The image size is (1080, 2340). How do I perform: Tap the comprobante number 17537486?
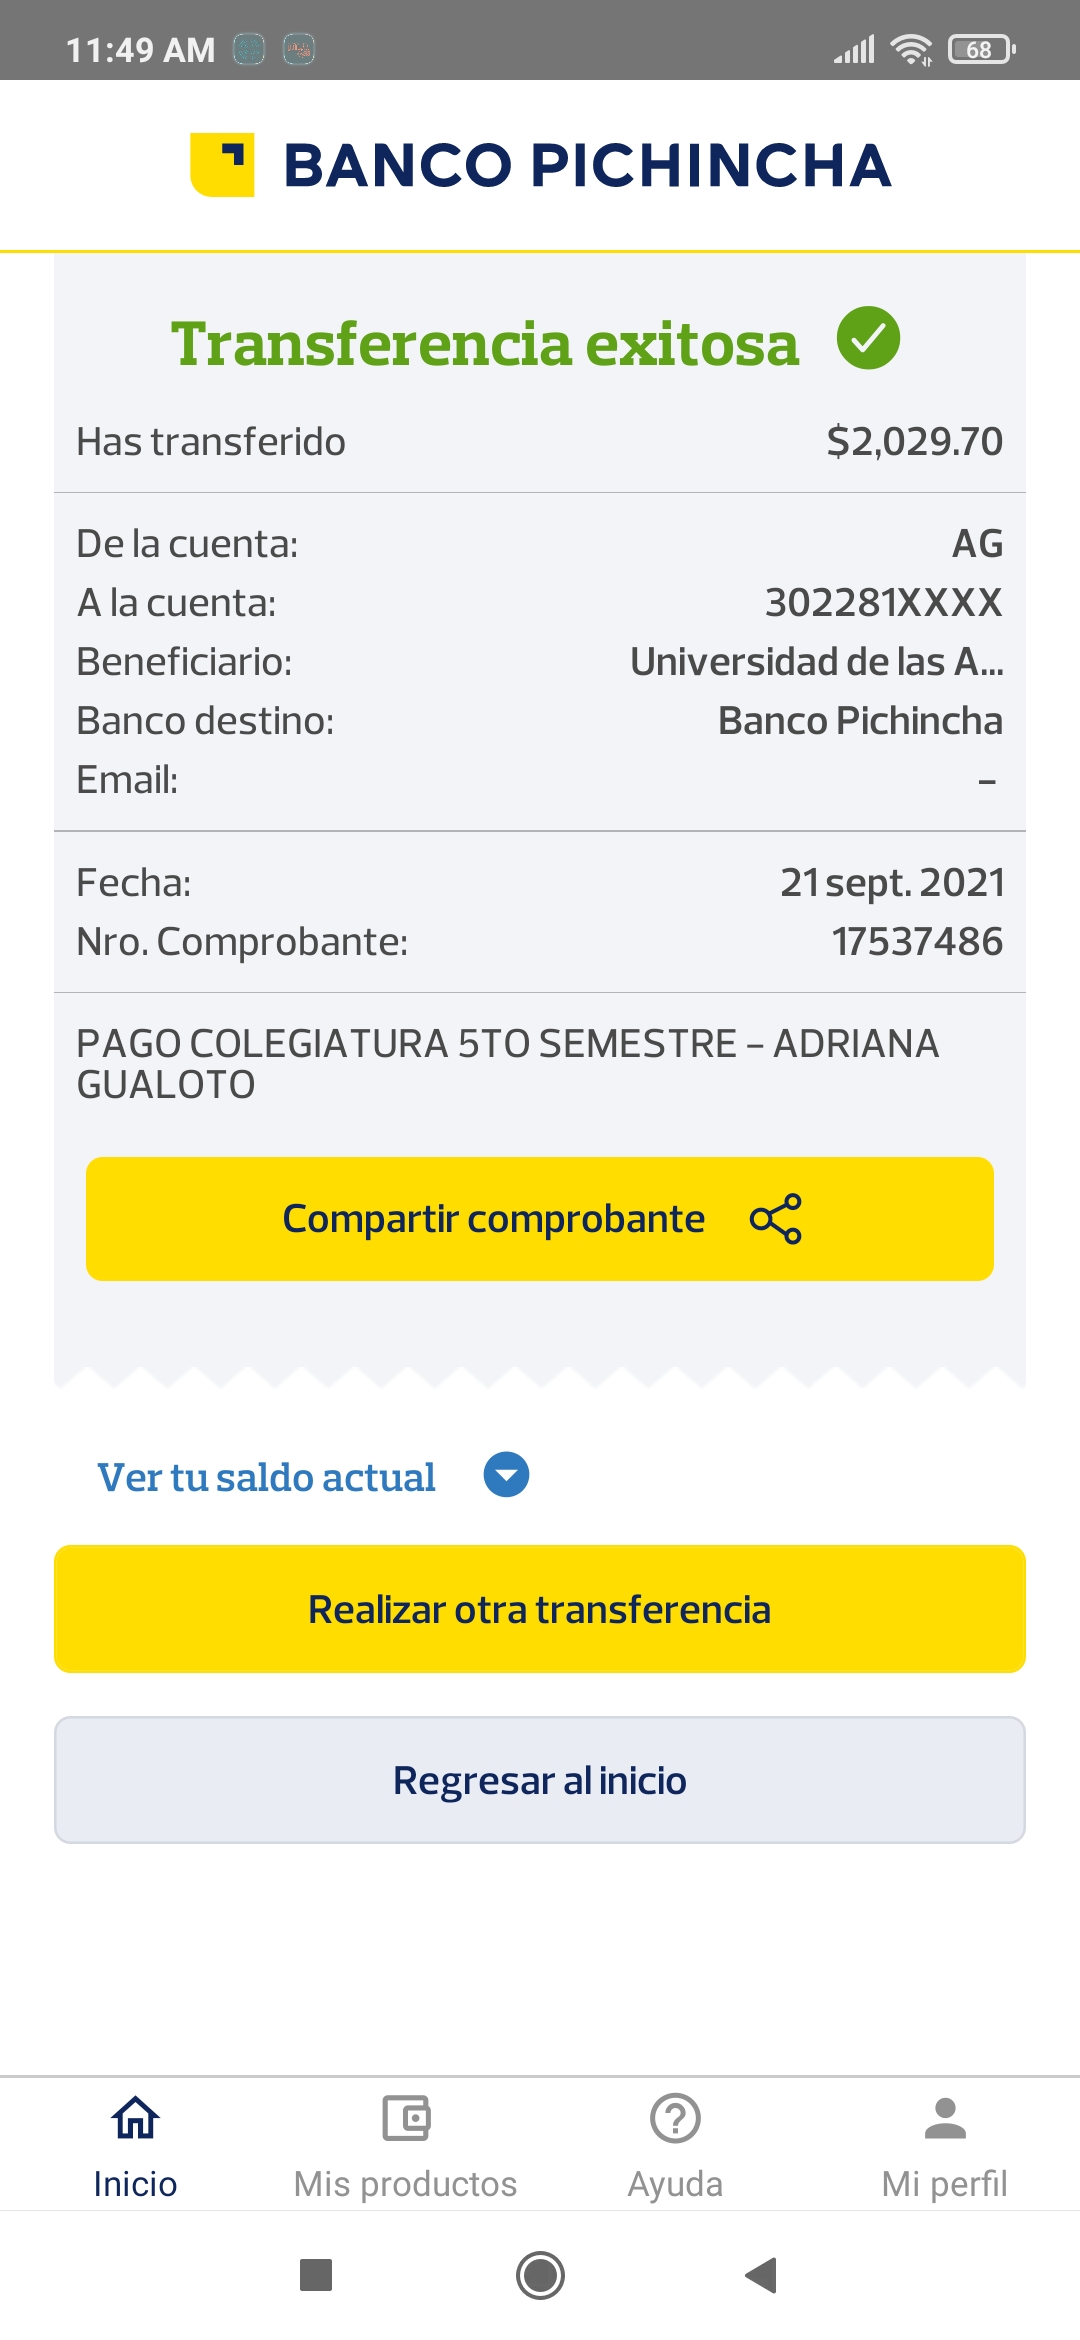click(917, 942)
